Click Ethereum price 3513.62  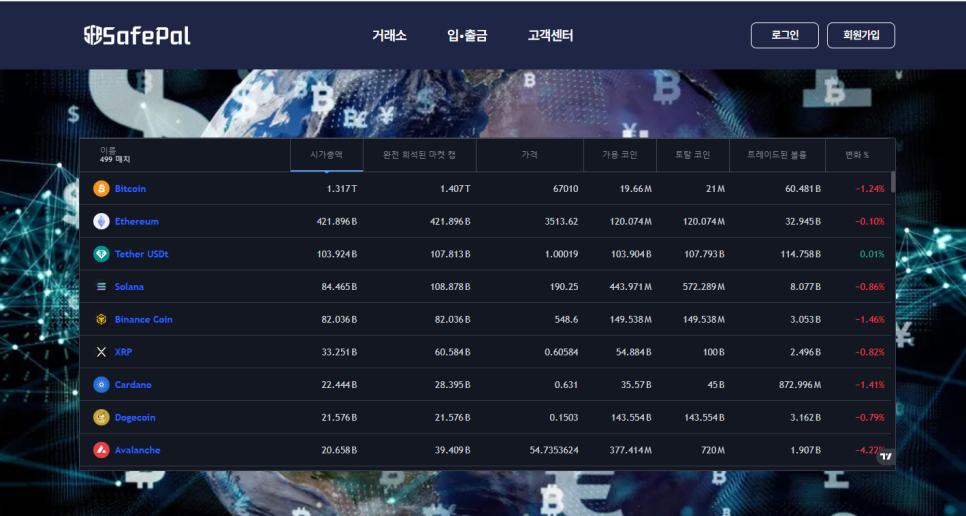(x=561, y=221)
